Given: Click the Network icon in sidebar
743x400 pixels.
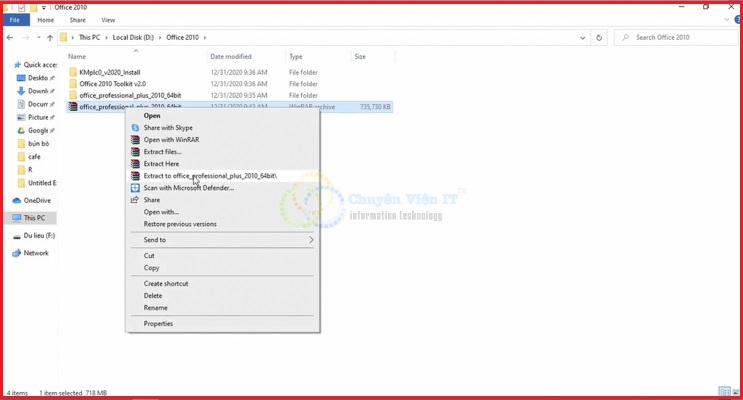Looking at the screenshot, I should 17,253.
